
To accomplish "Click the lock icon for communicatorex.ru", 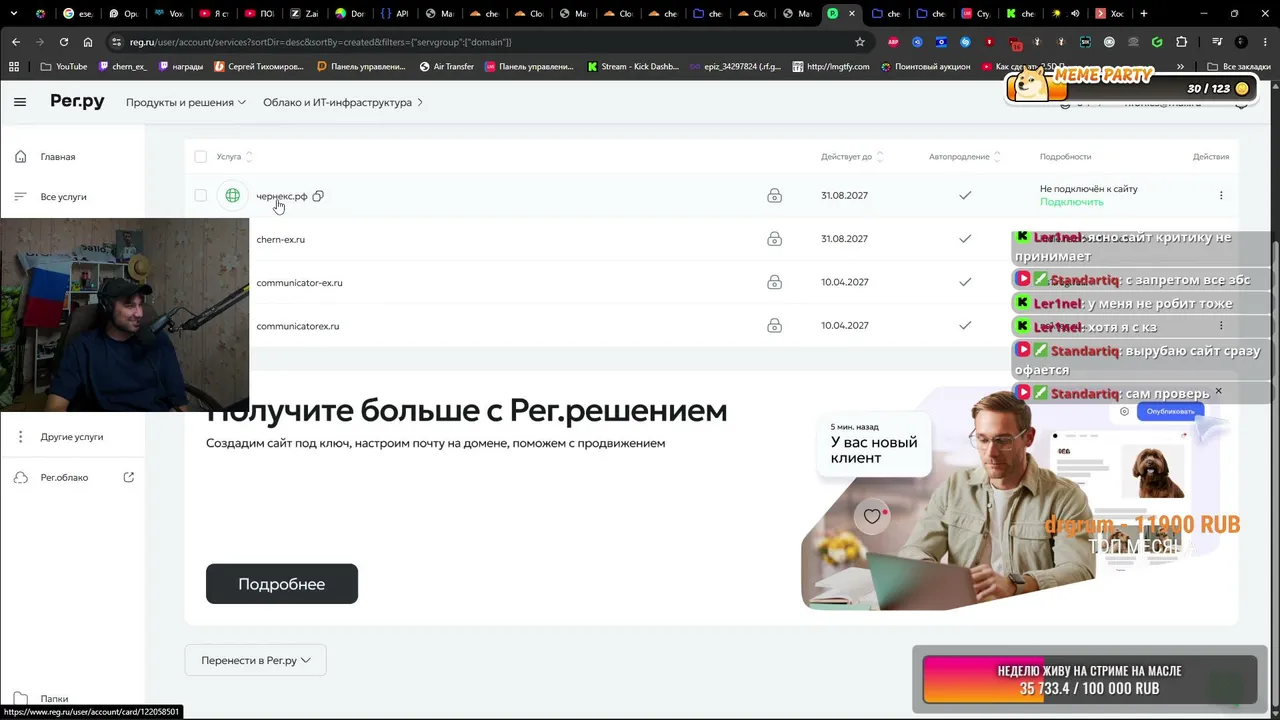I will click(774, 325).
